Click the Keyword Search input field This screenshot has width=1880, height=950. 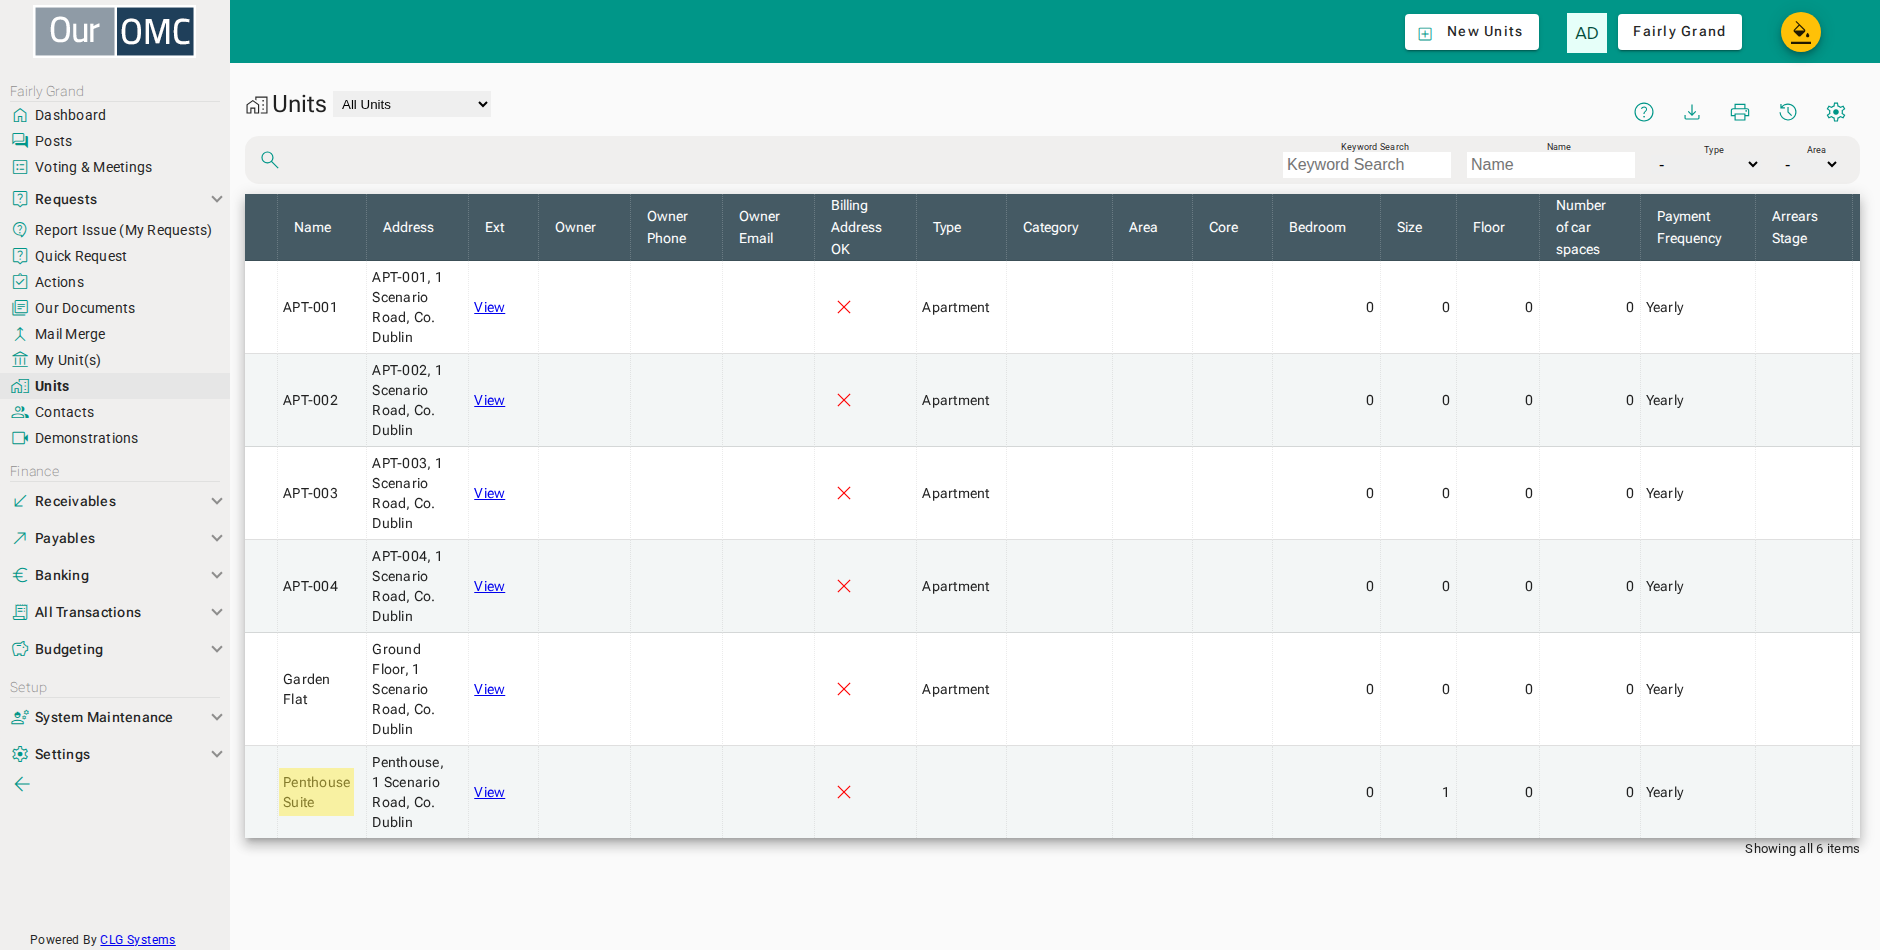pyautogui.click(x=1366, y=165)
